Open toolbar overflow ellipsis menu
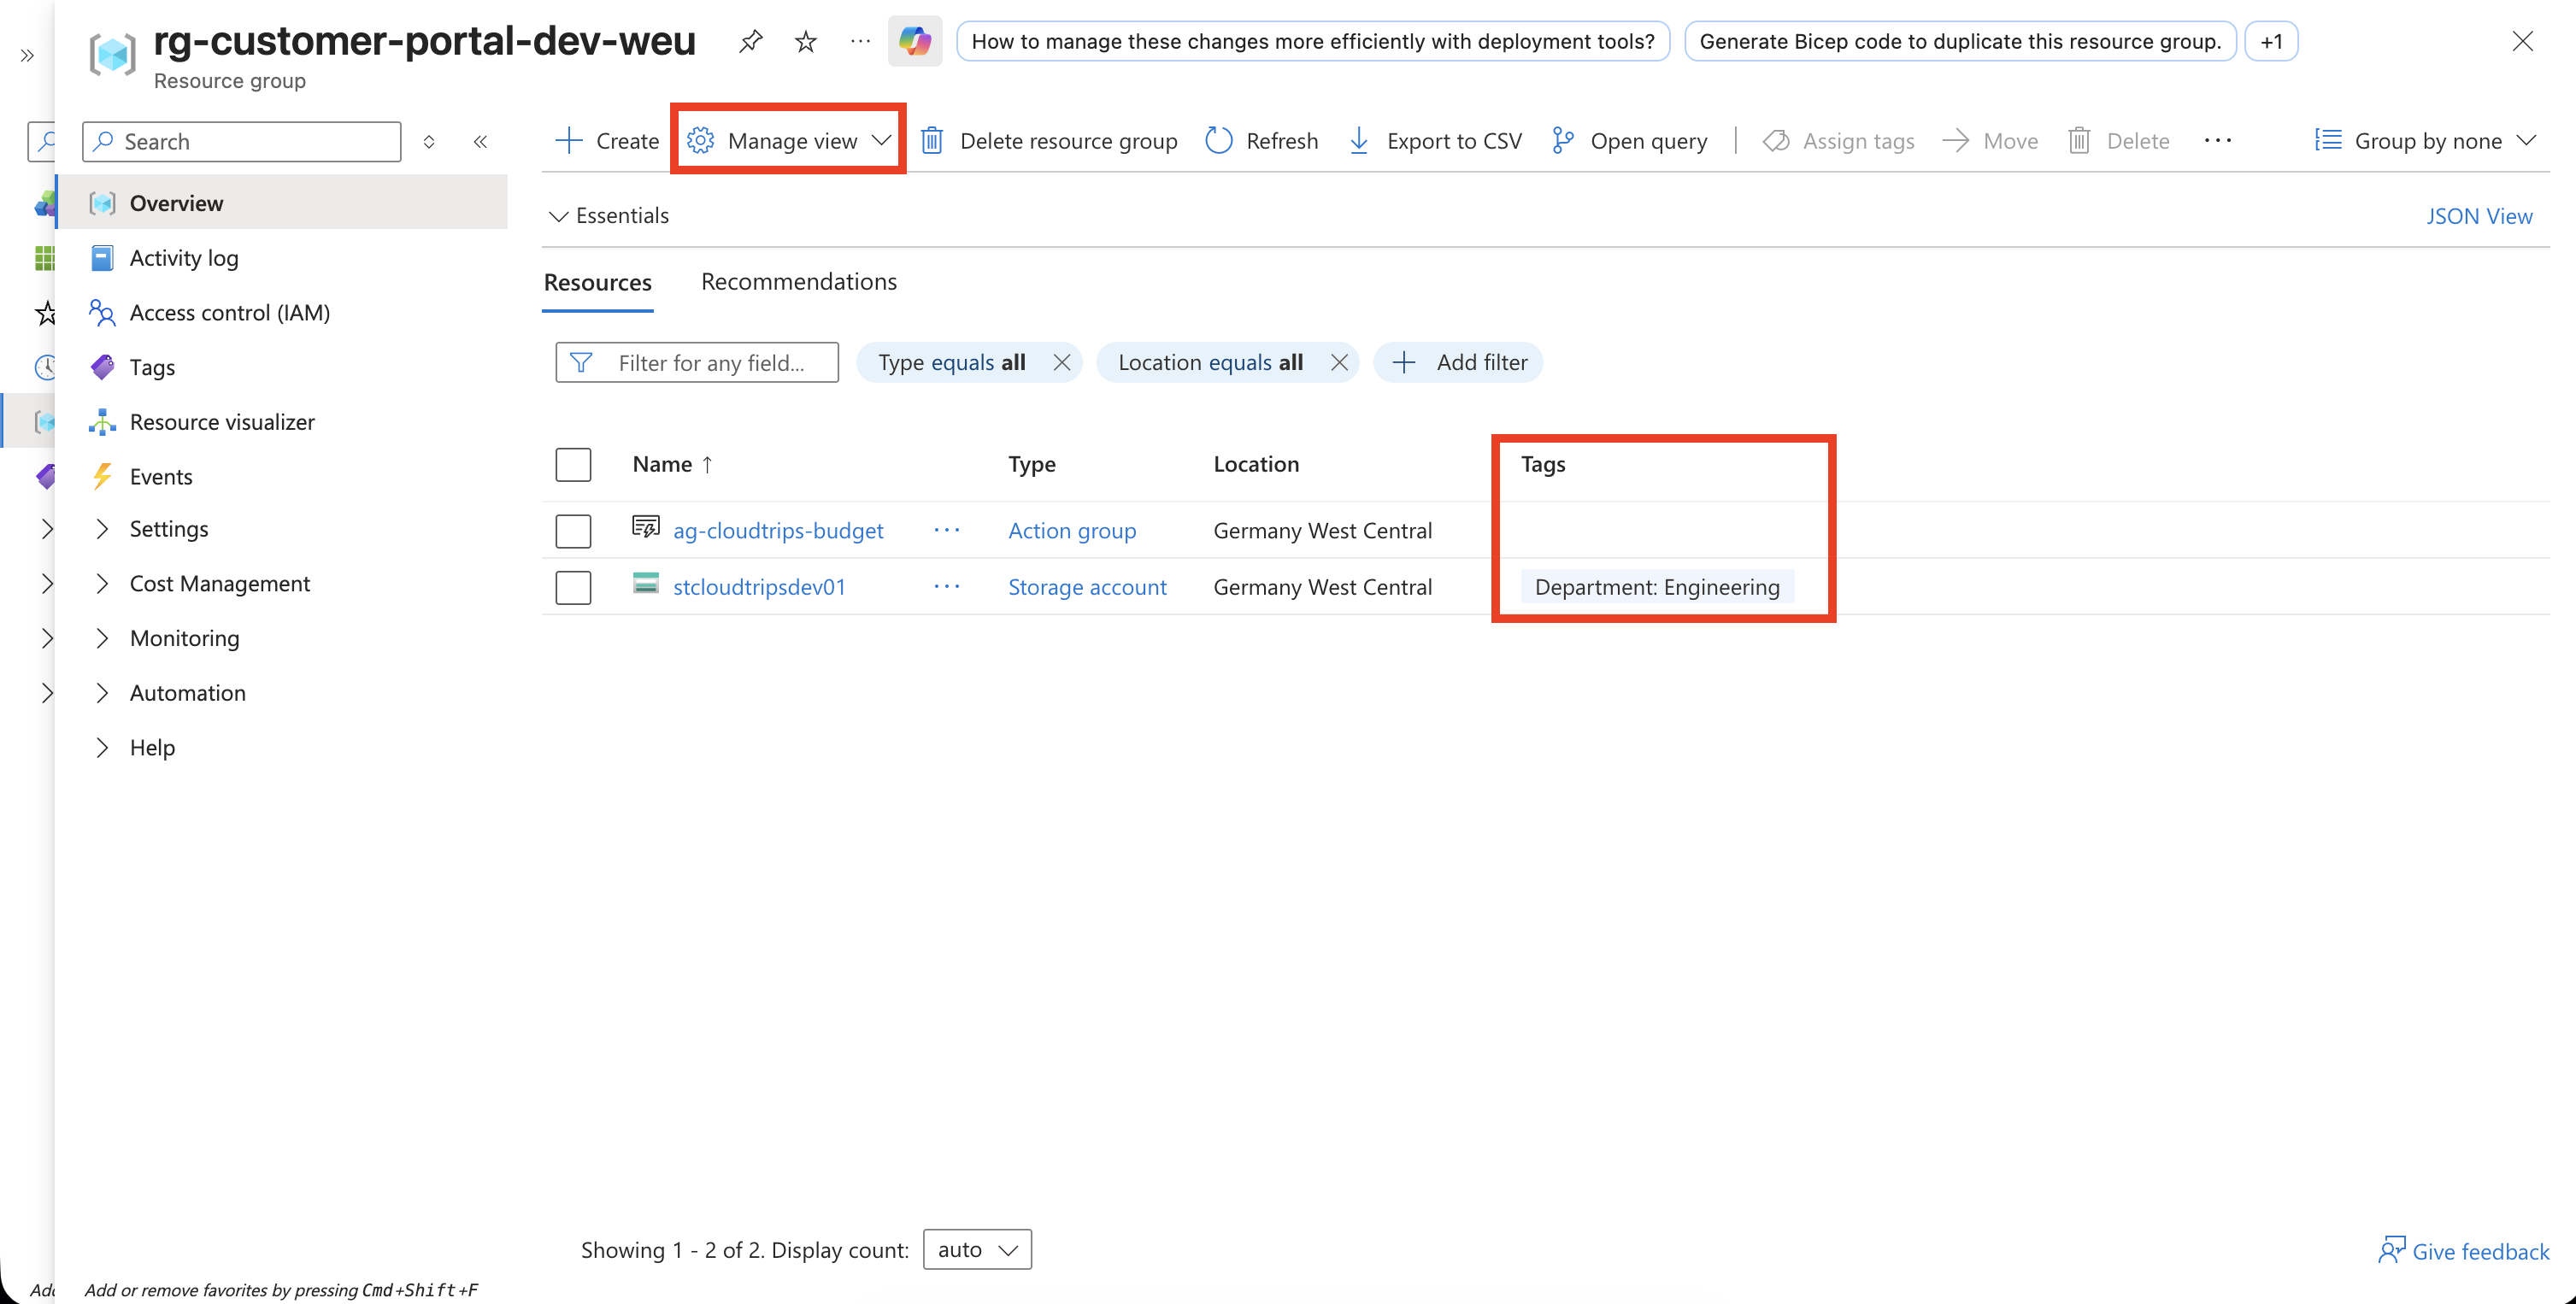Viewport: 2576px width, 1304px height. coord(2217,141)
